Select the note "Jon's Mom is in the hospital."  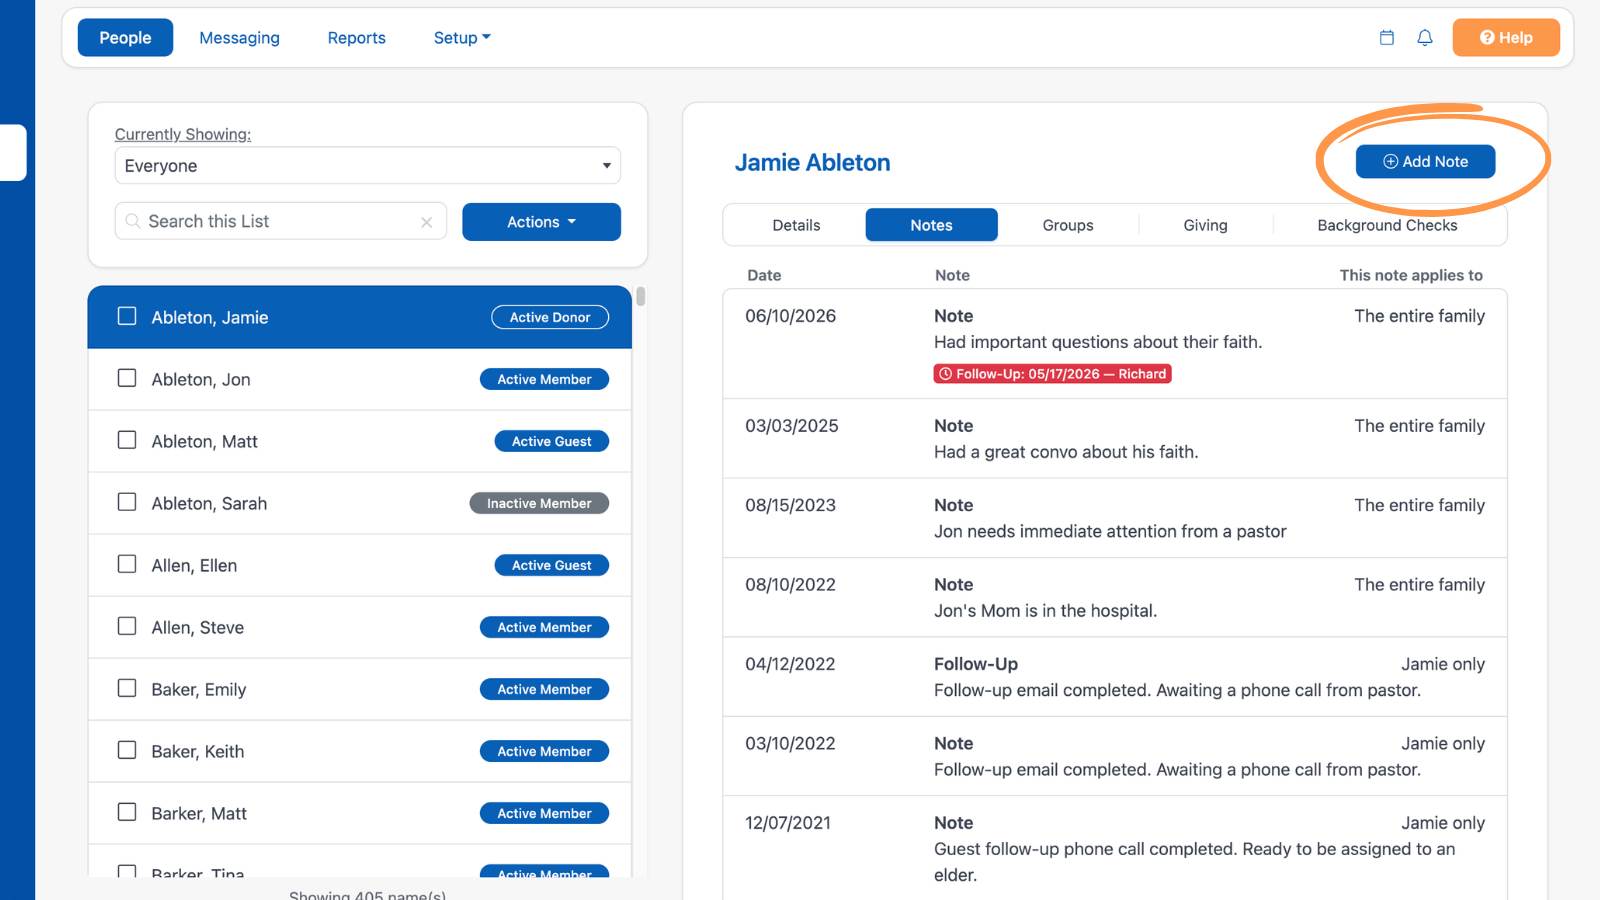coord(1115,597)
